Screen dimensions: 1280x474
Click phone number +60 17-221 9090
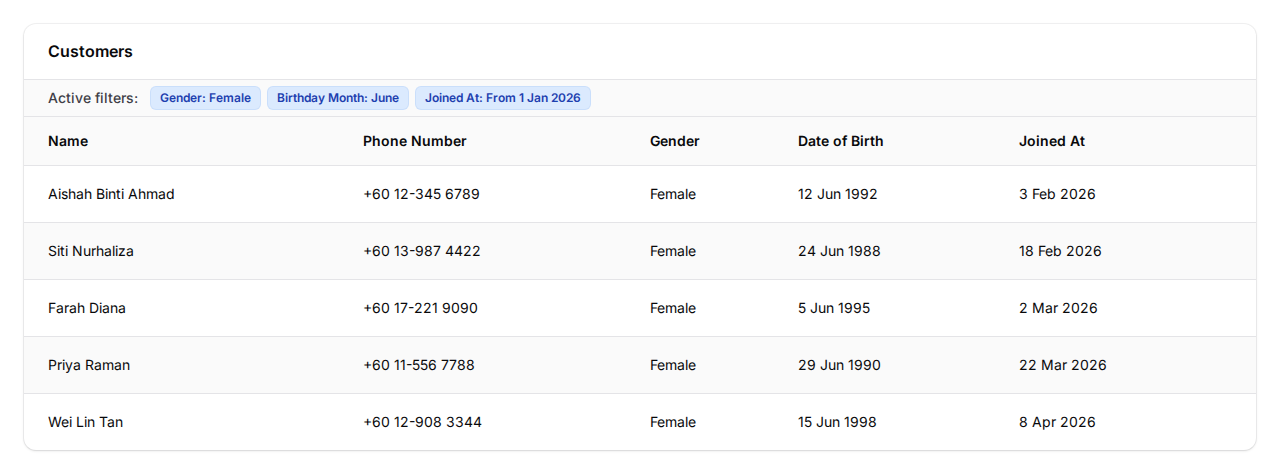pos(420,308)
